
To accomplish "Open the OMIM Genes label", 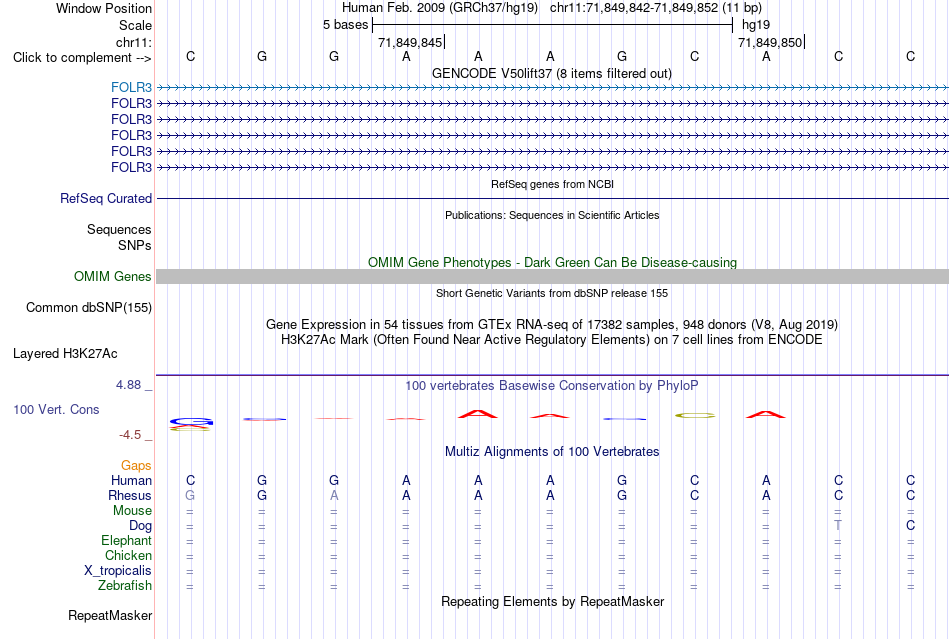I will [113, 277].
